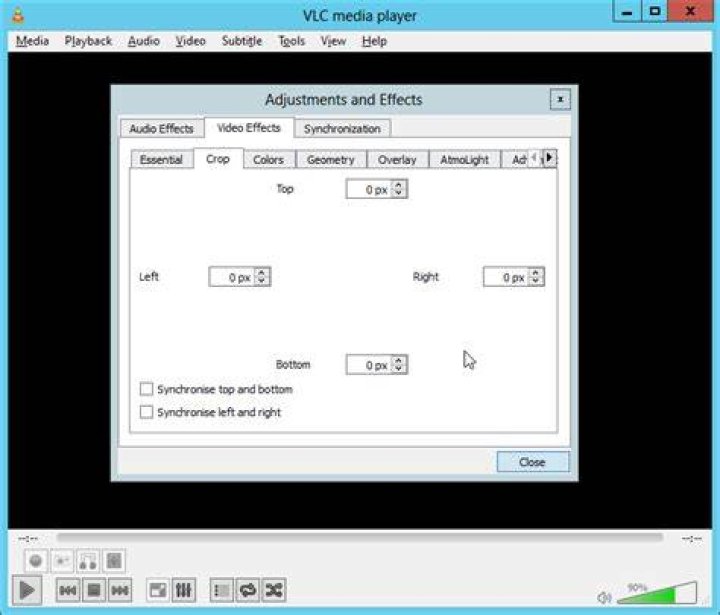Increase Bottom crop value

(x=399, y=361)
